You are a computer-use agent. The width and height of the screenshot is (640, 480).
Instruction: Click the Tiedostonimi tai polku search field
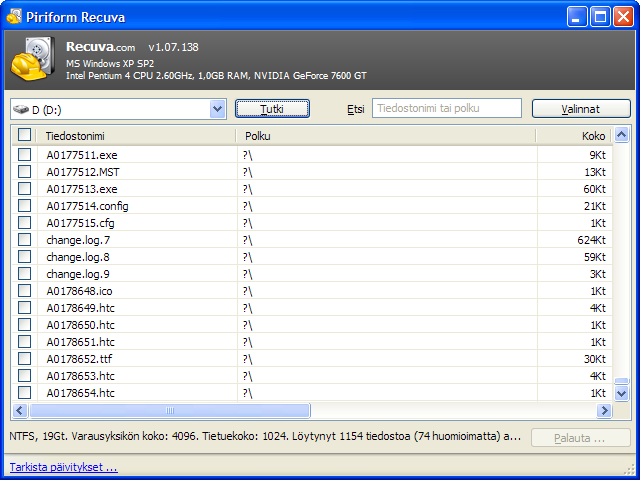[x=447, y=108]
